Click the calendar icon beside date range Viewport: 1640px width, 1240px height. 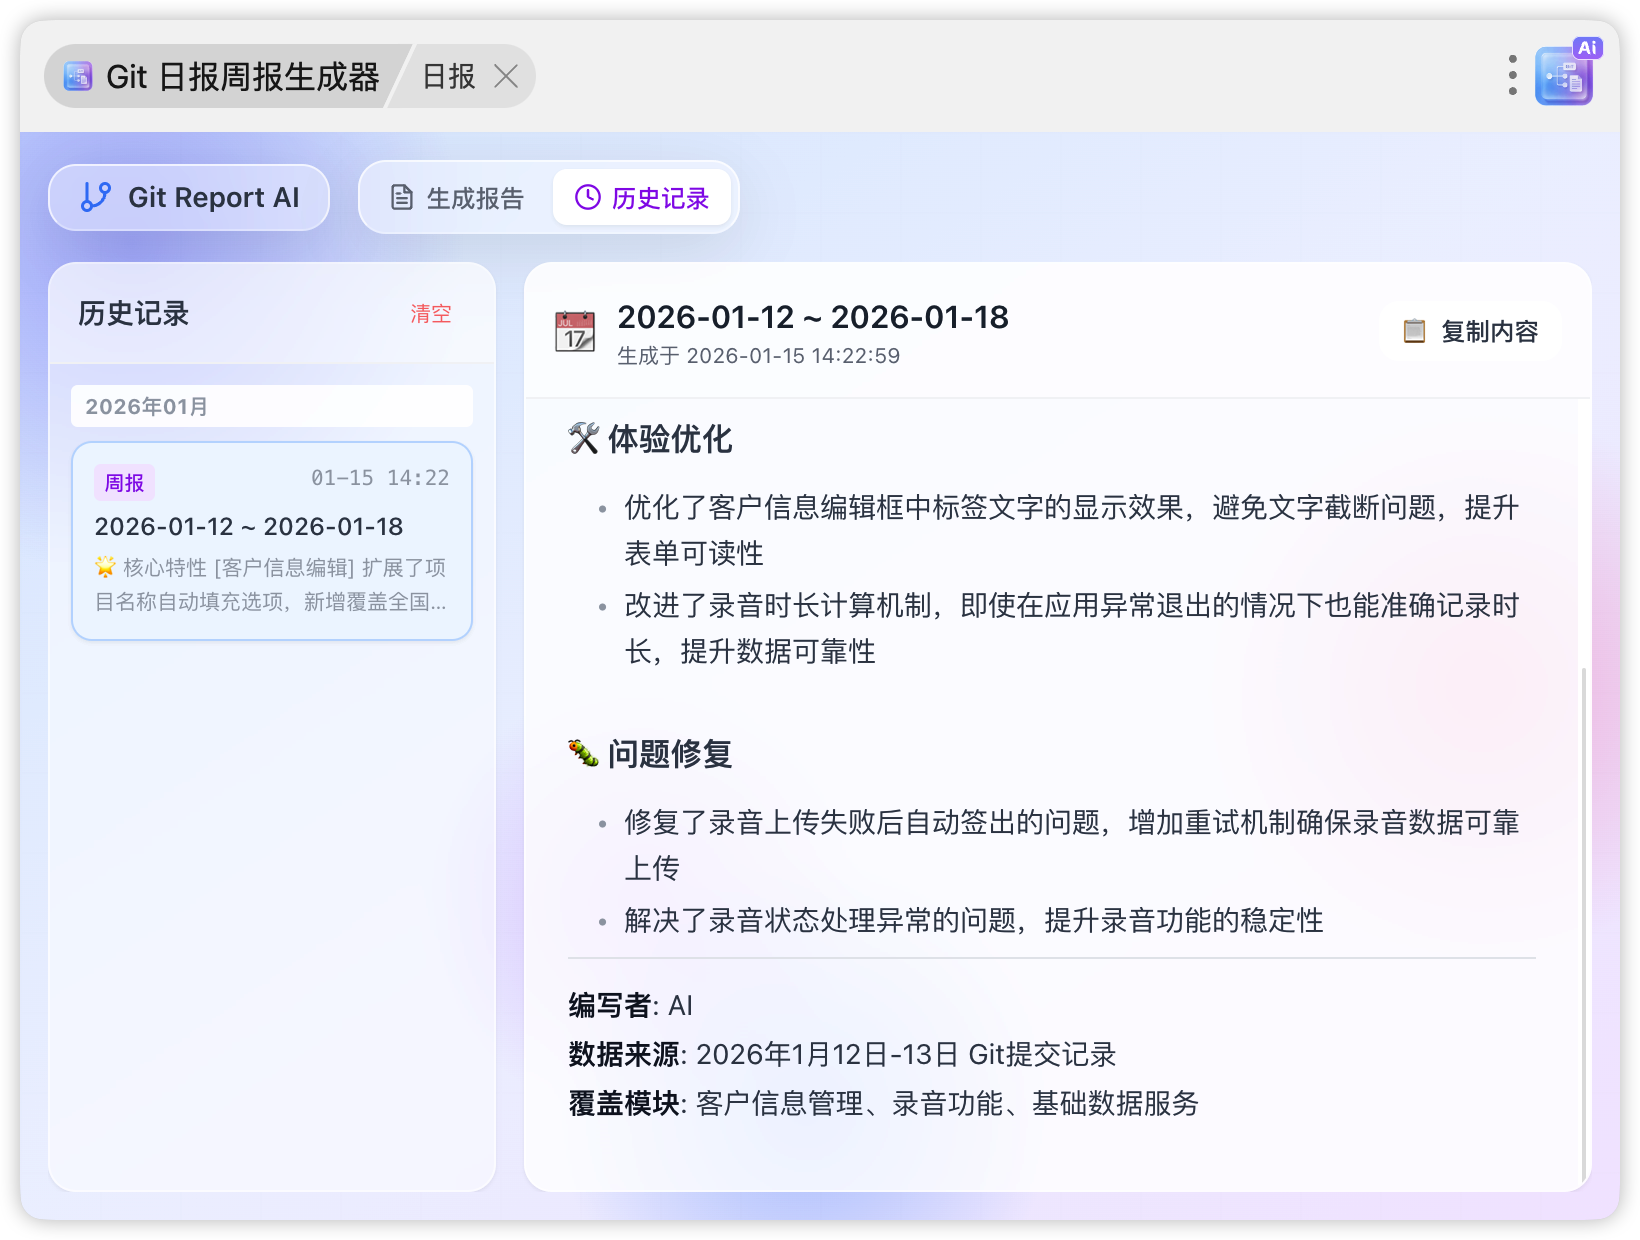click(x=575, y=332)
